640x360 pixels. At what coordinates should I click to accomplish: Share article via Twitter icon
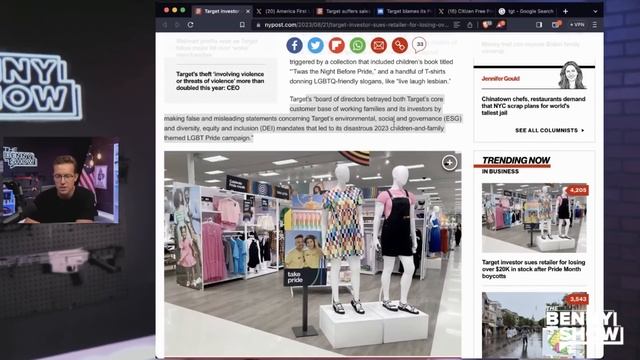(316, 45)
